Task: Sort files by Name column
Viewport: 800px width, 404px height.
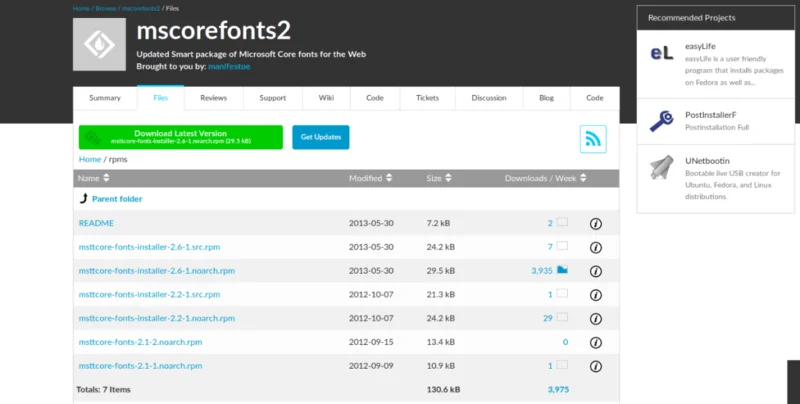Action: (93, 178)
